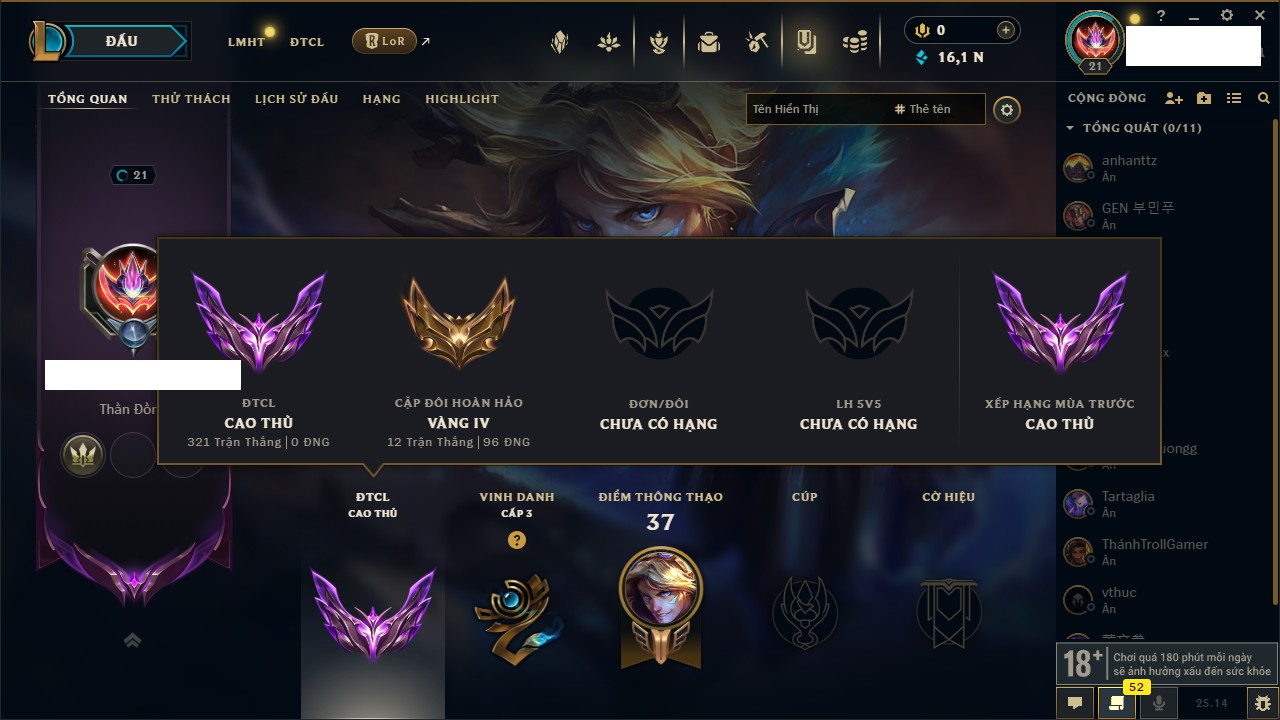Open the bug report icon
1280x720 pixels.
point(1263,703)
